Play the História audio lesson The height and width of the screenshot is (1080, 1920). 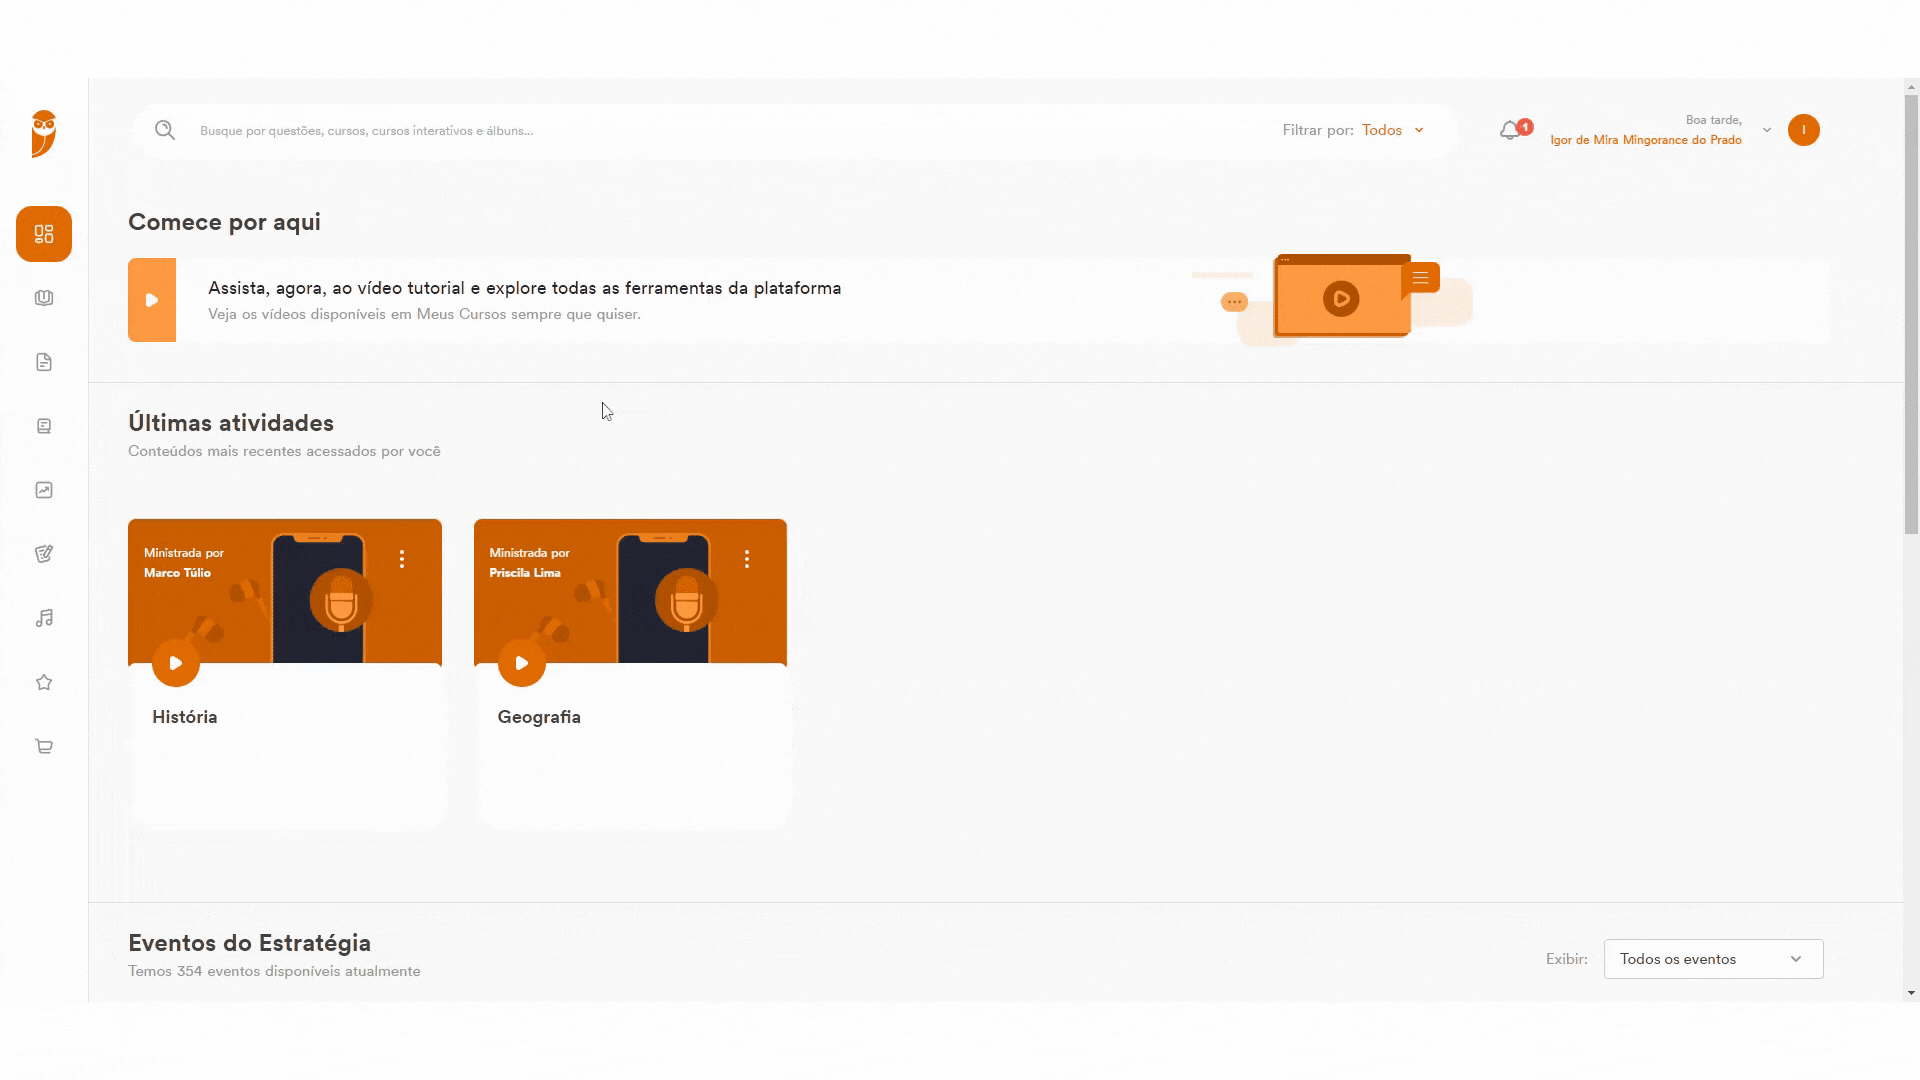pos(176,663)
